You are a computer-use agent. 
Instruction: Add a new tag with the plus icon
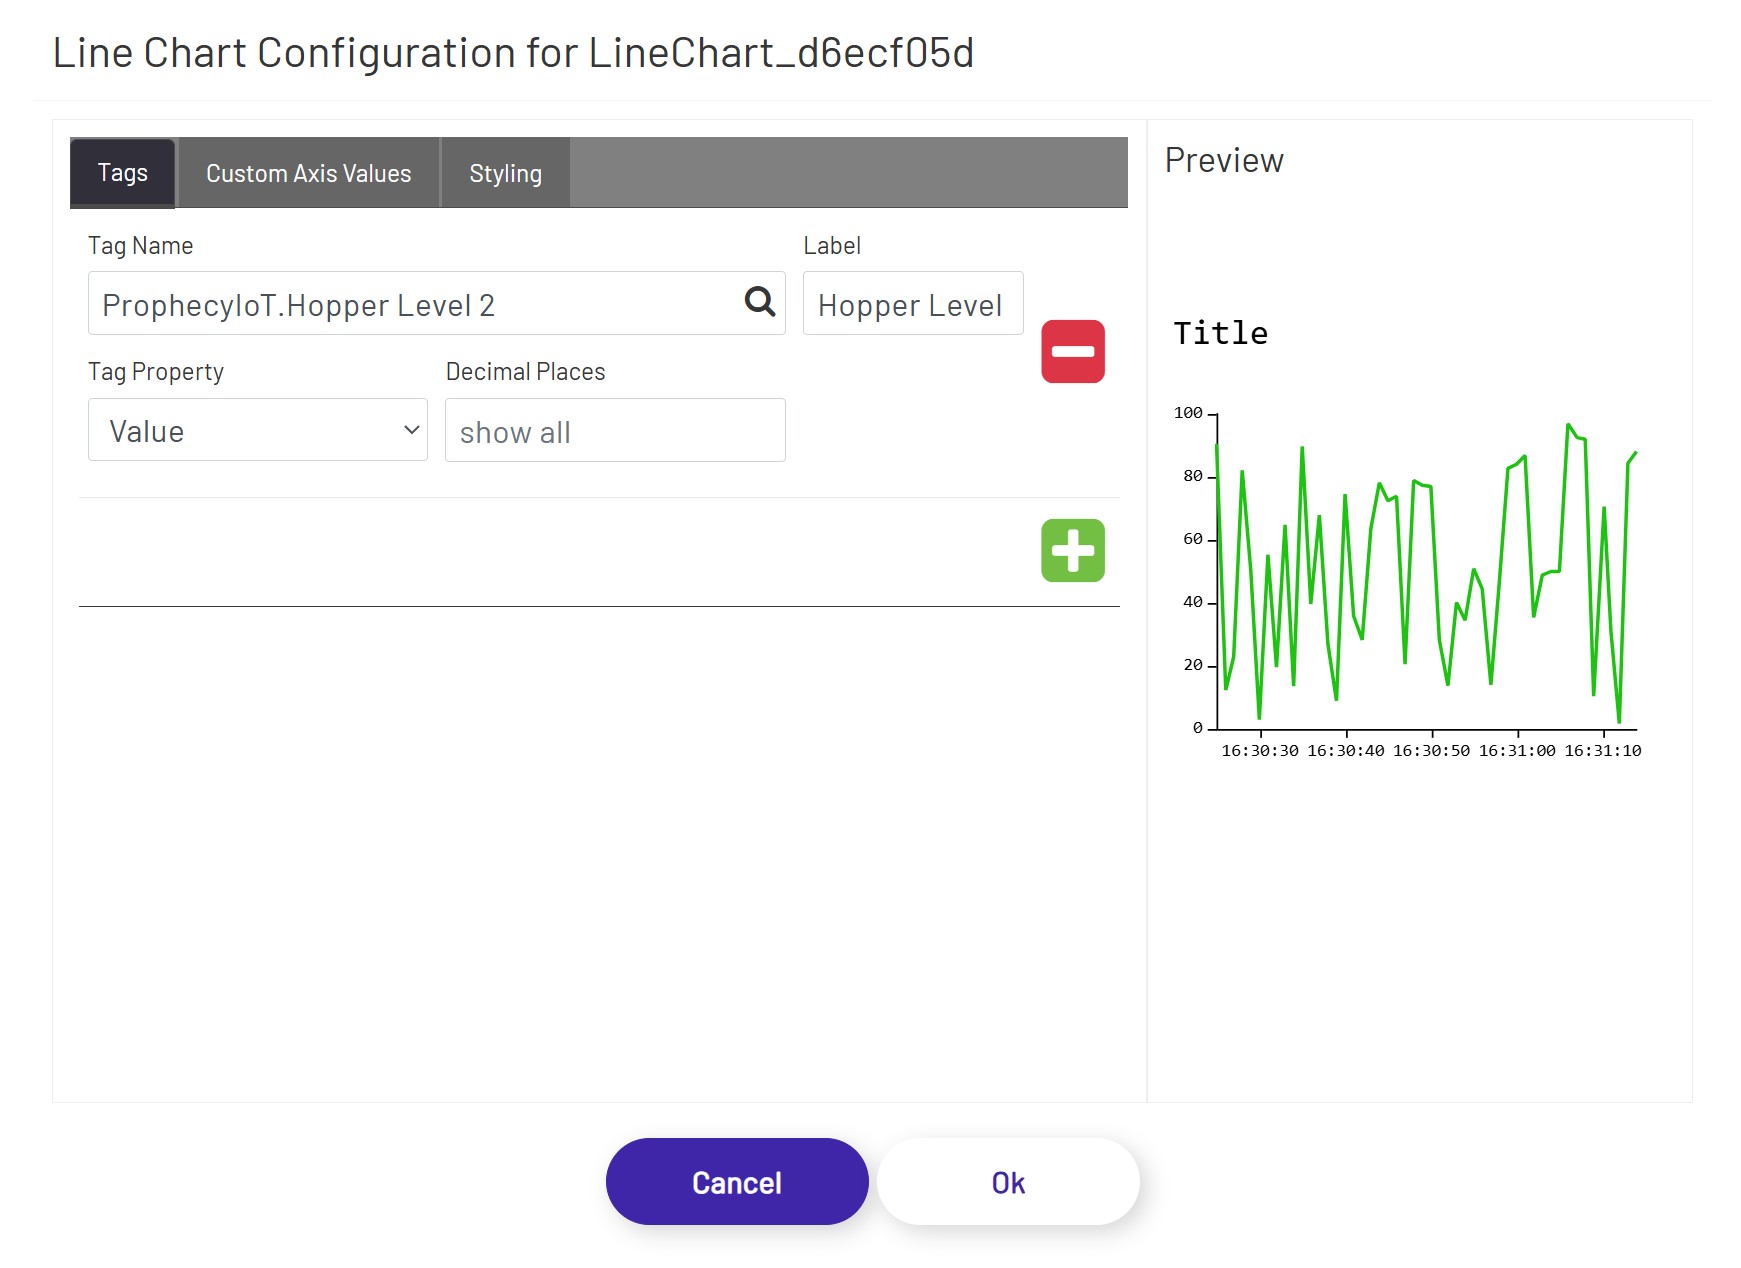[x=1071, y=549]
